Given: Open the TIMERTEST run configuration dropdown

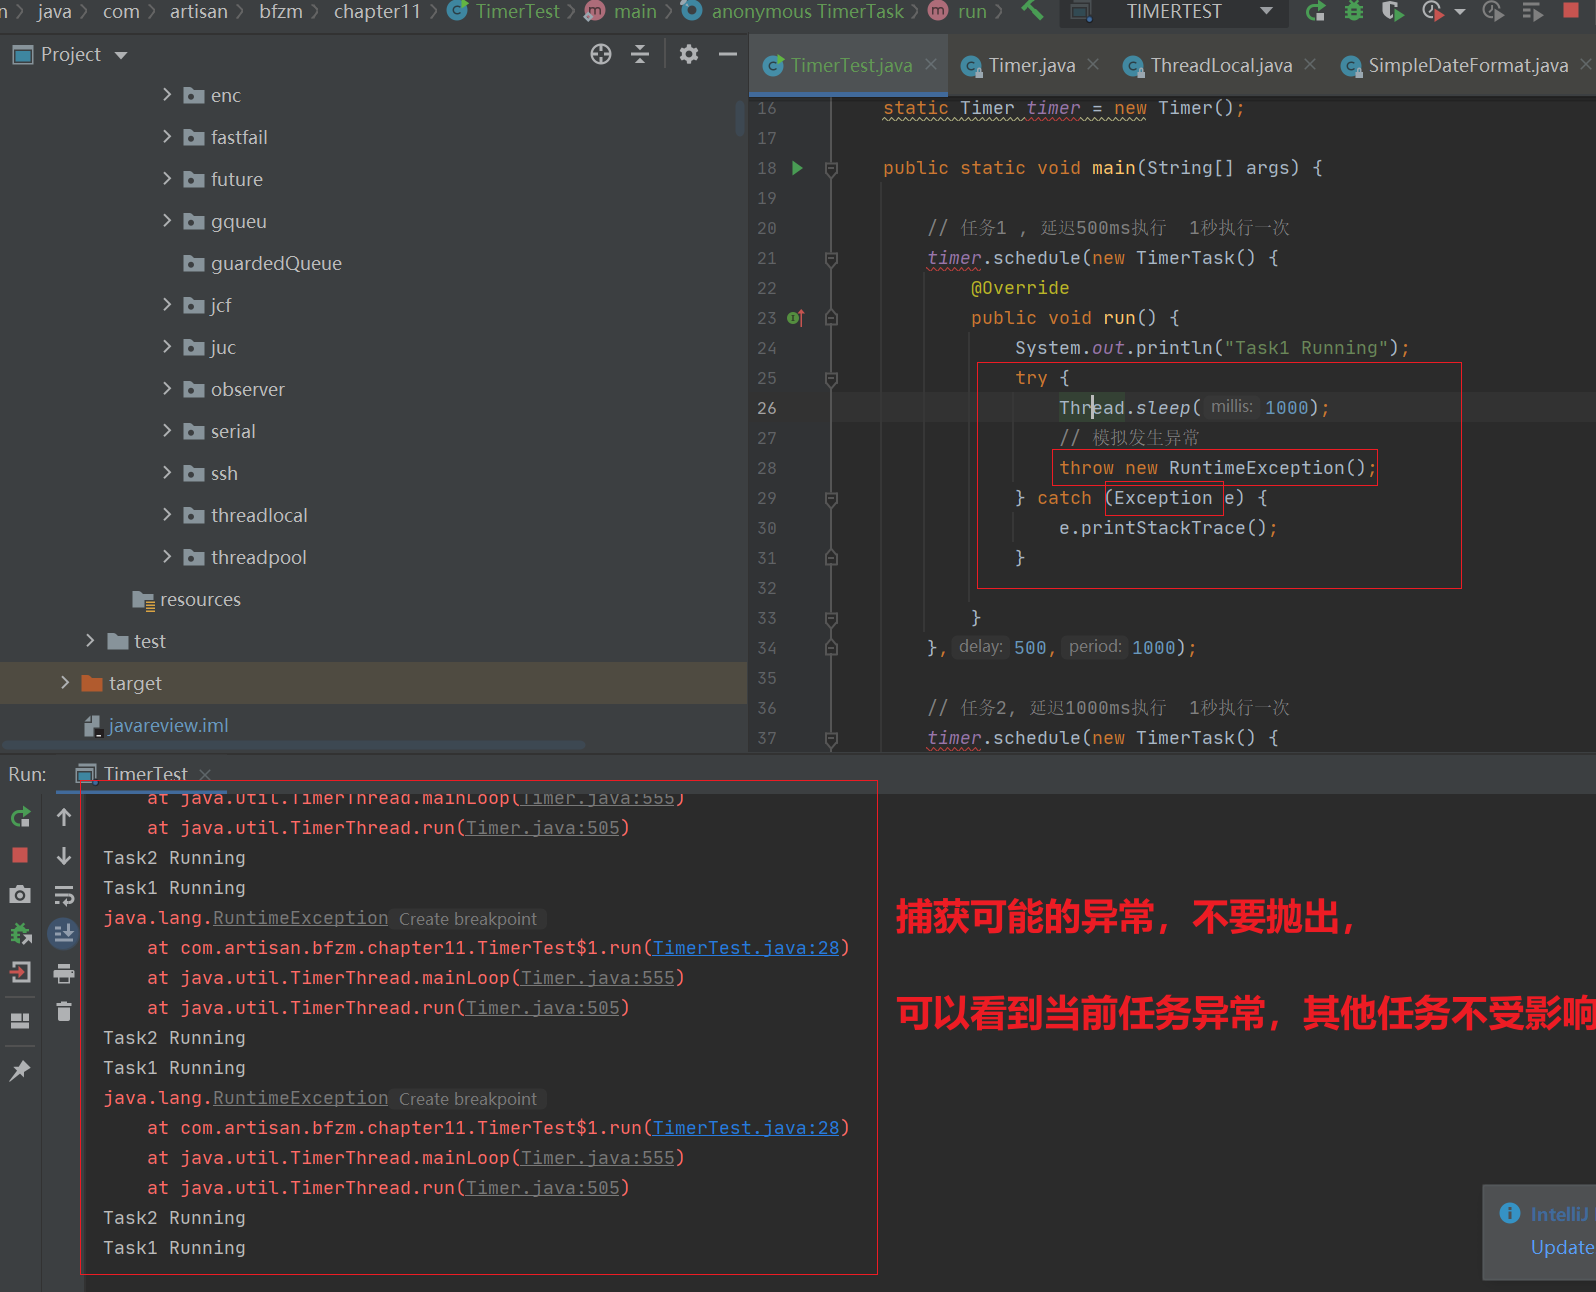Looking at the screenshot, I should [1267, 11].
